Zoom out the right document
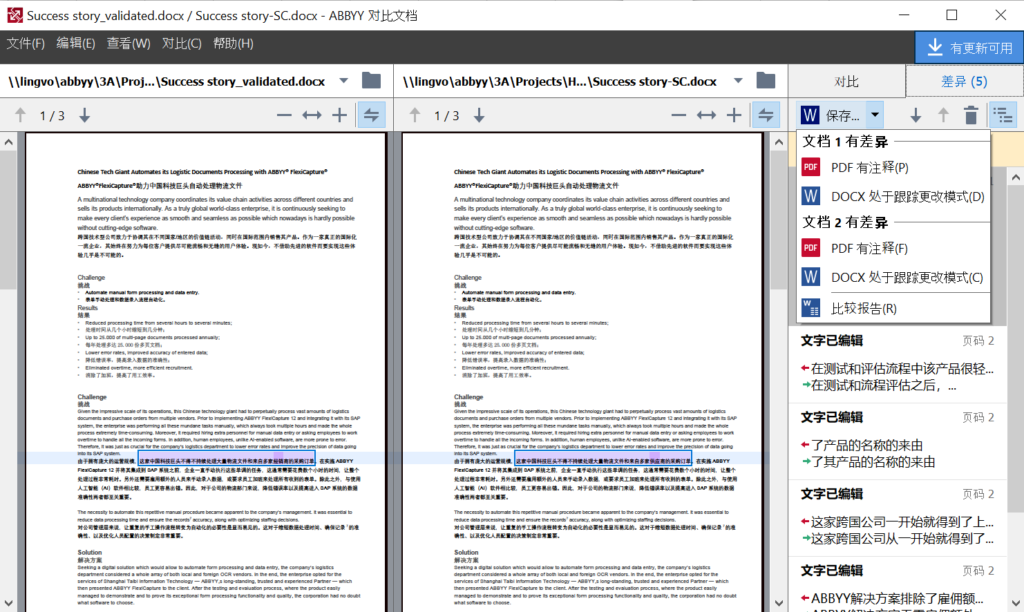 pos(678,116)
